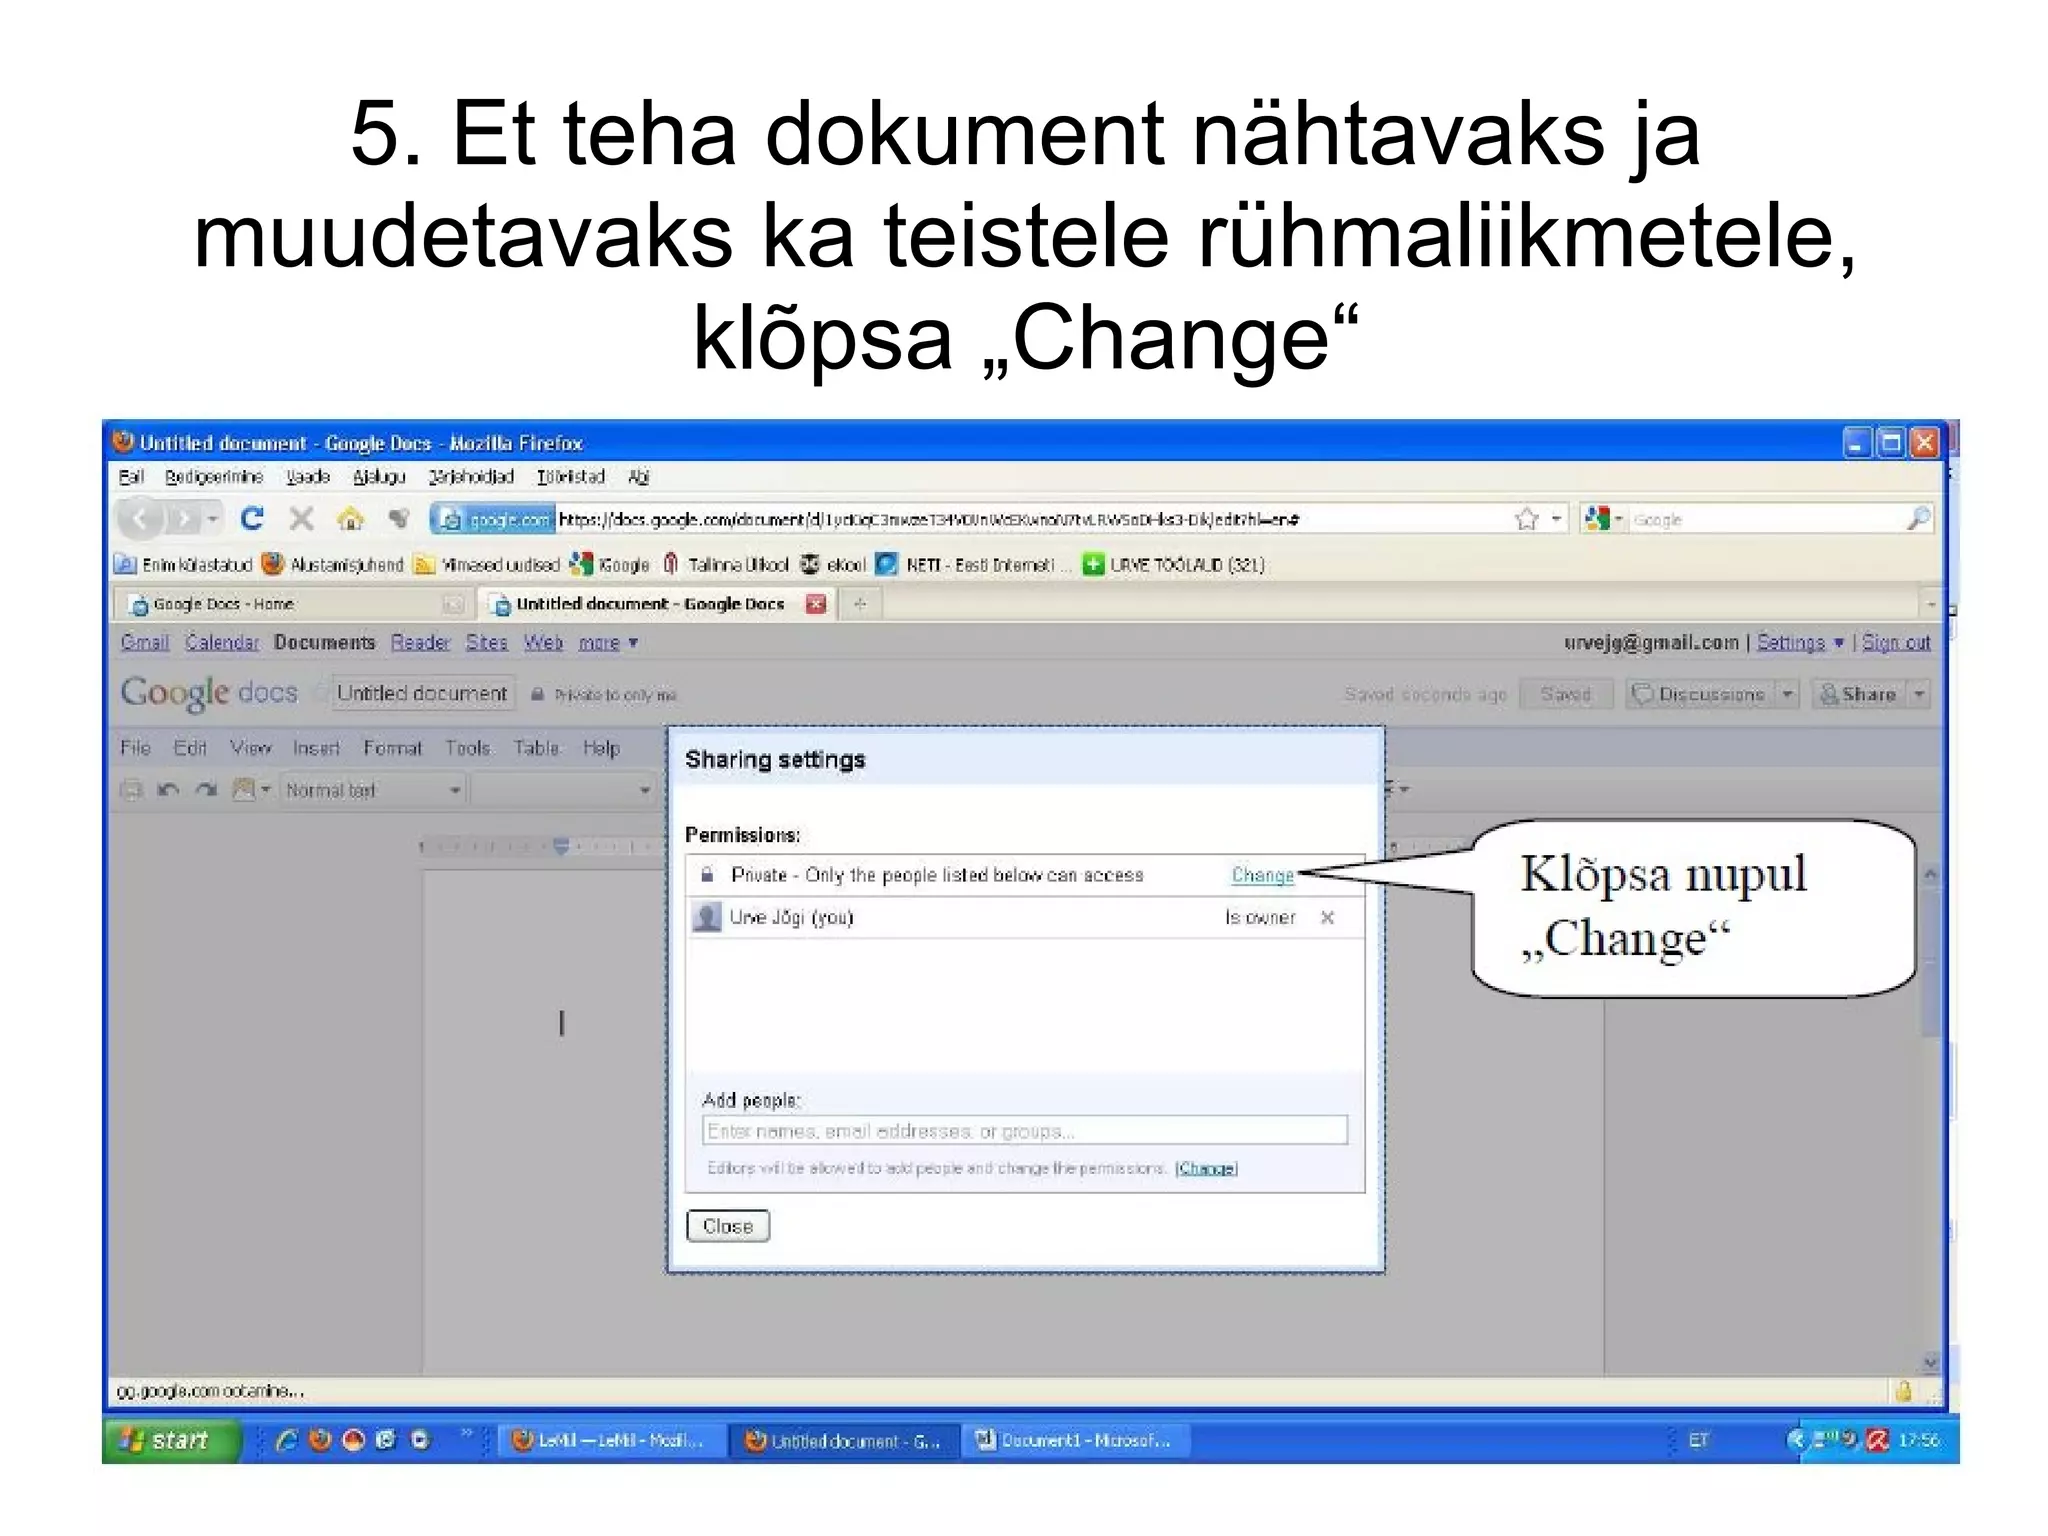Expand the more menu in Google bar
This screenshot has height=1536, width=2048.
[608, 642]
